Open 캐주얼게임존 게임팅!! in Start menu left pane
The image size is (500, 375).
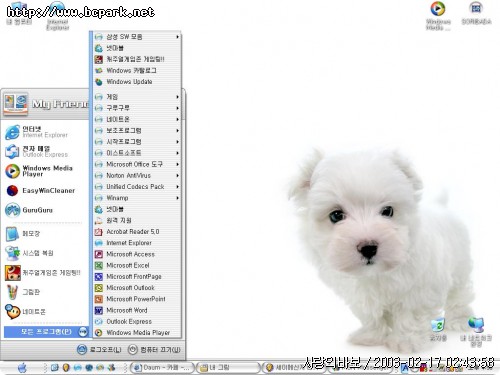coord(45,273)
